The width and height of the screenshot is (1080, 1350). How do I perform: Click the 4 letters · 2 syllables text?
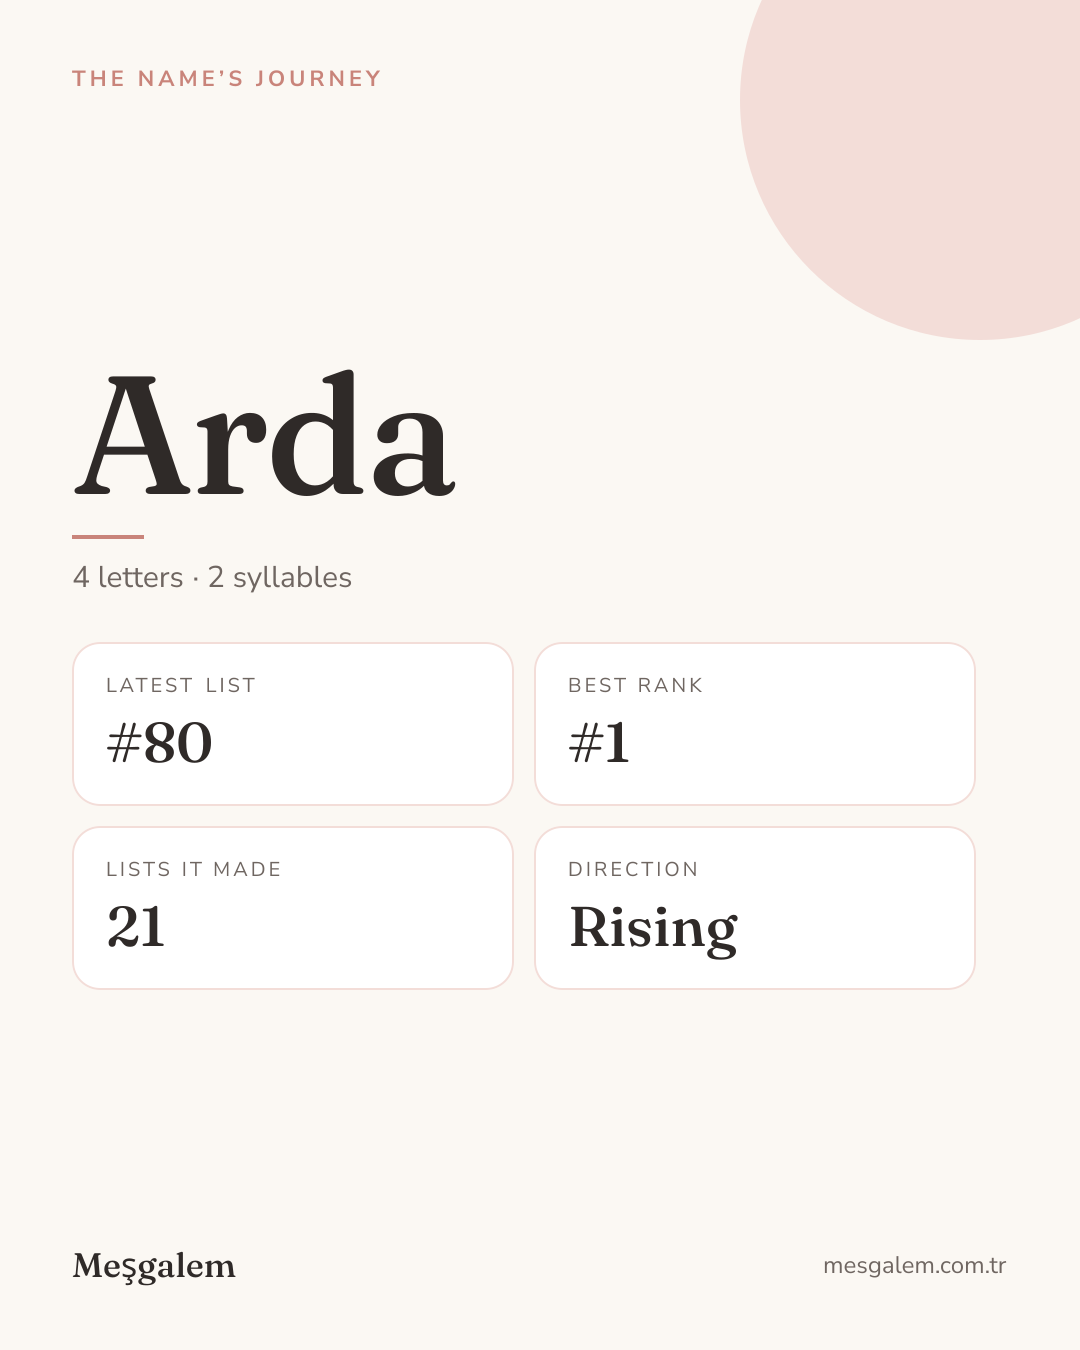212,578
